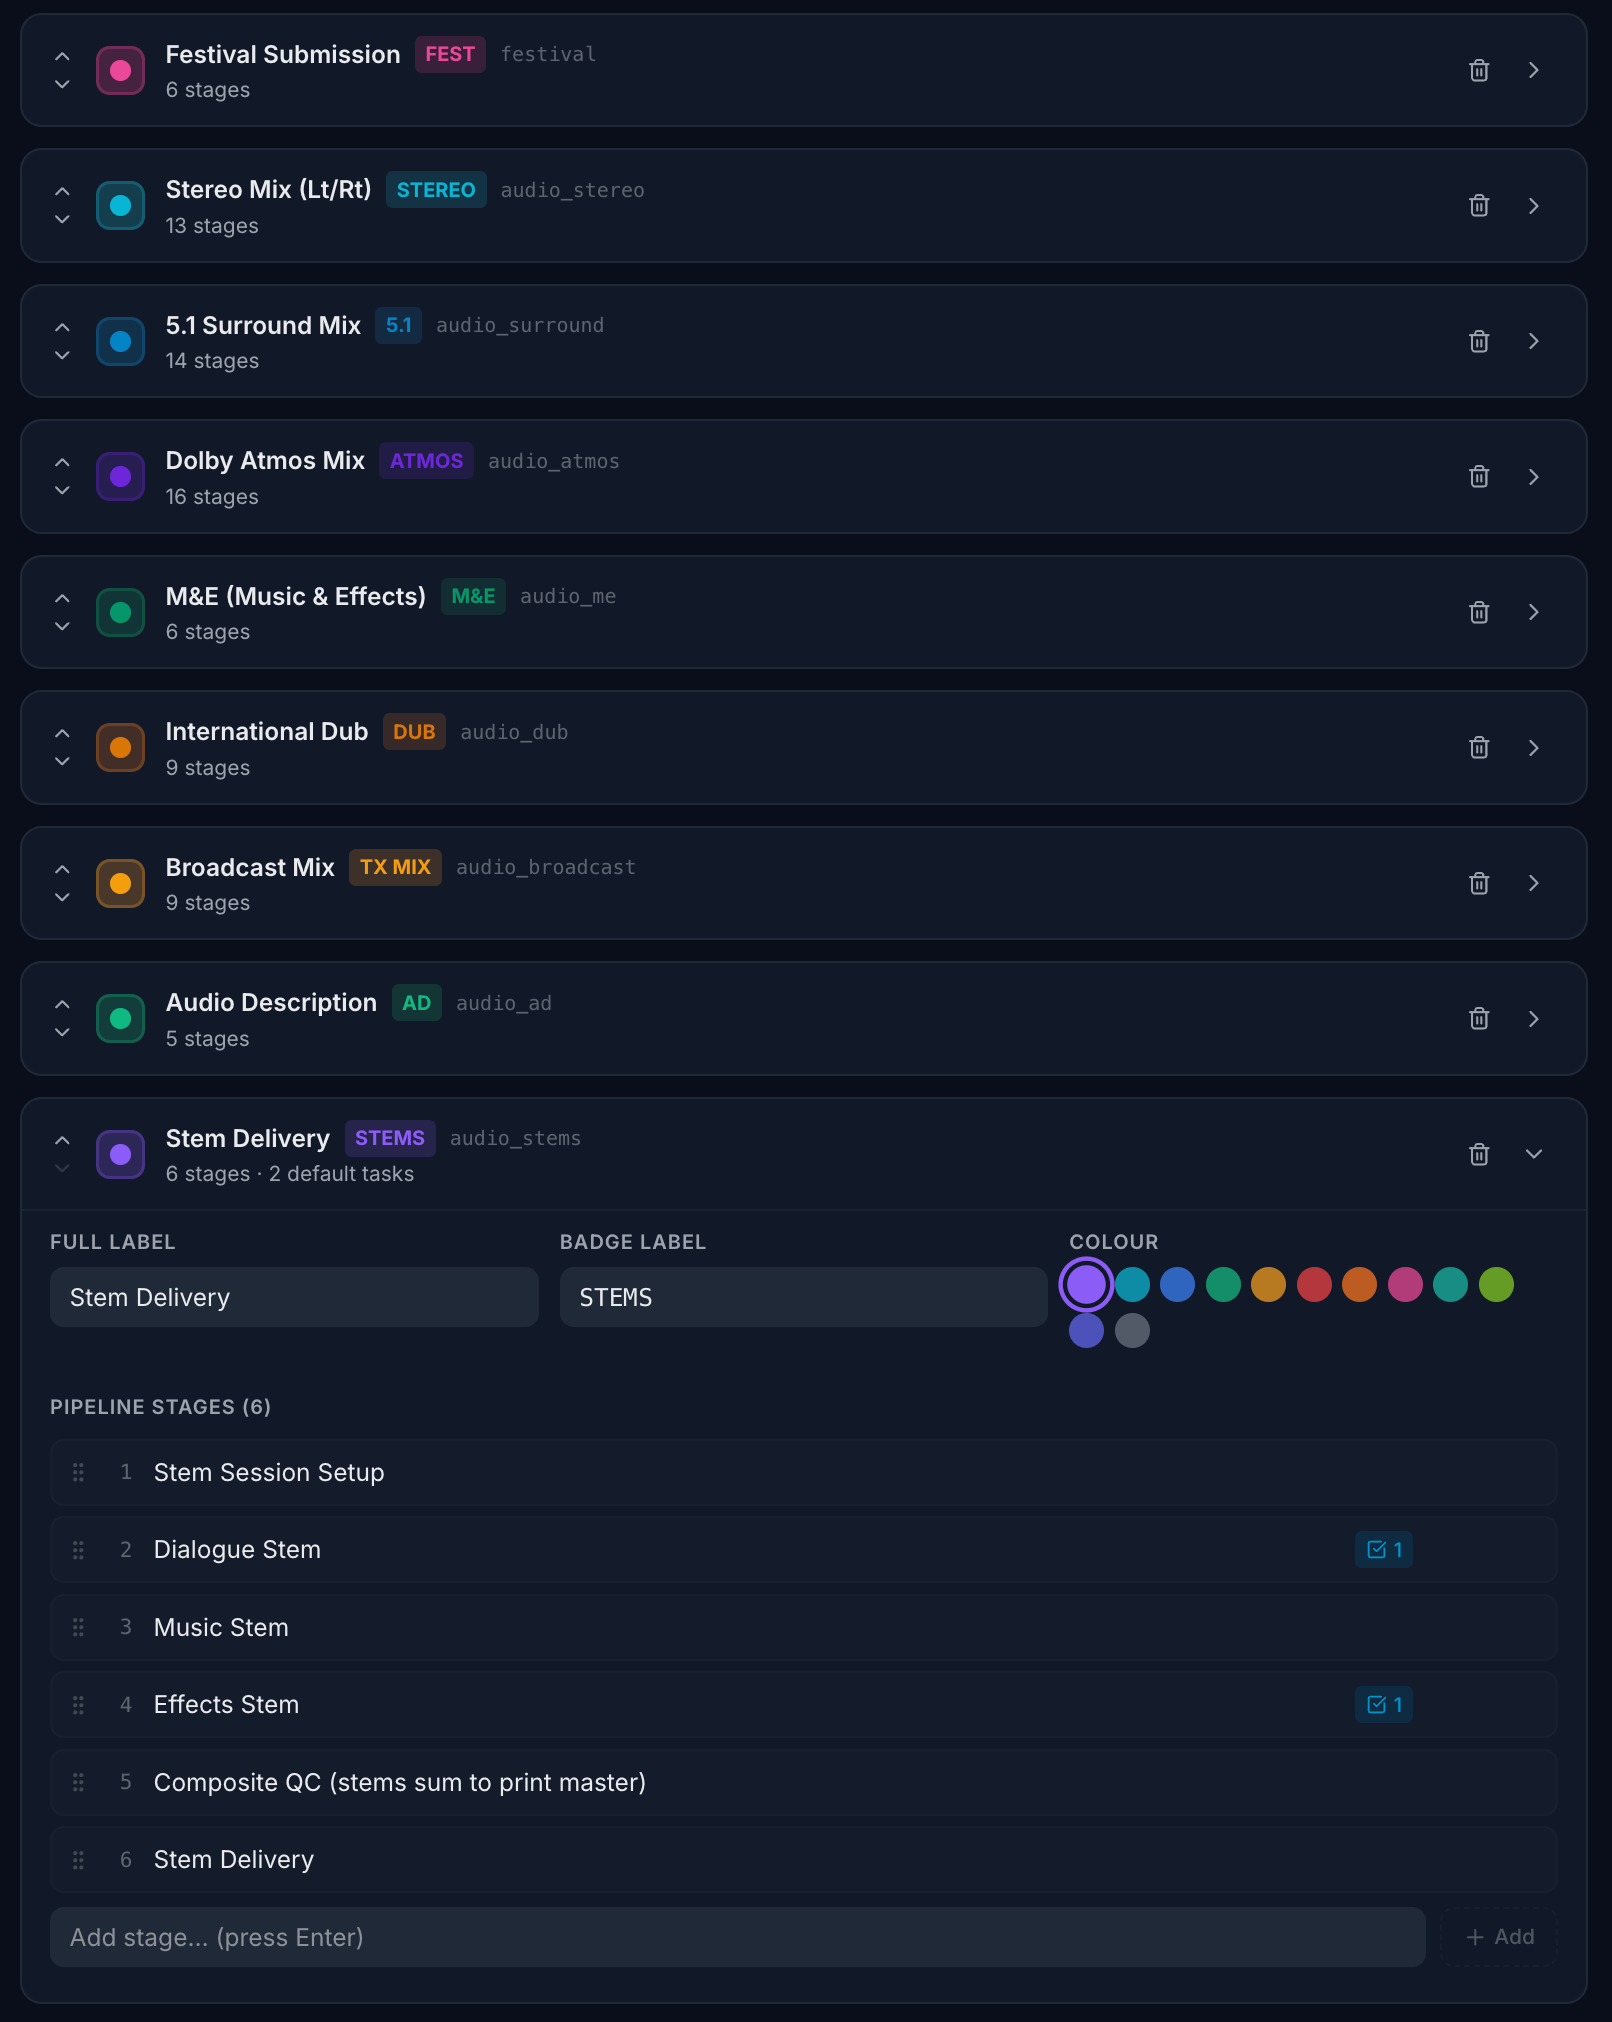Viewport: 1612px width, 2022px height.
Task: Expand the 5.1 Surround Mix row
Action: click(x=1533, y=341)
